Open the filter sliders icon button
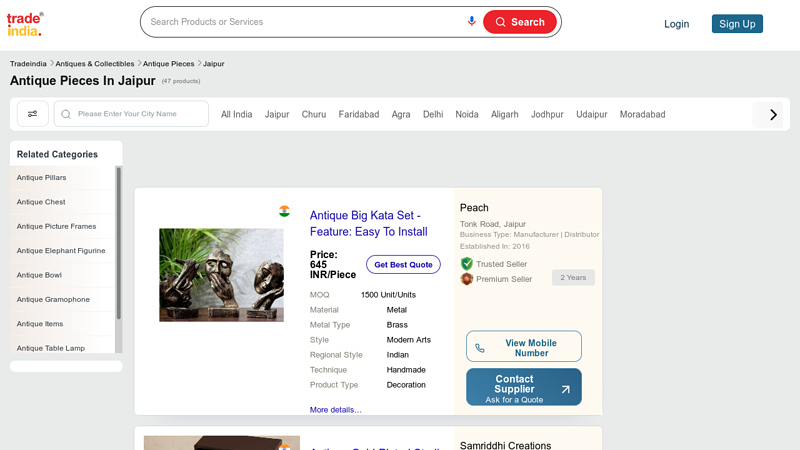 click(33, 114)
